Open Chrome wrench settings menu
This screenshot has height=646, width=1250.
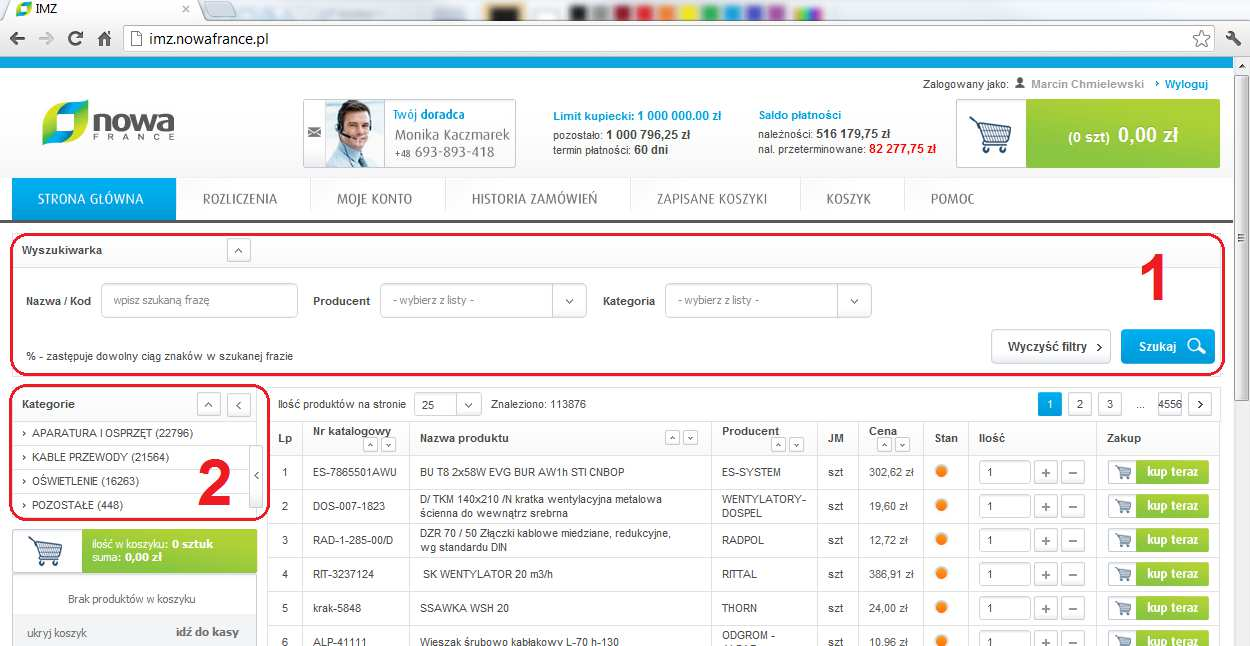pos(1233,39)
